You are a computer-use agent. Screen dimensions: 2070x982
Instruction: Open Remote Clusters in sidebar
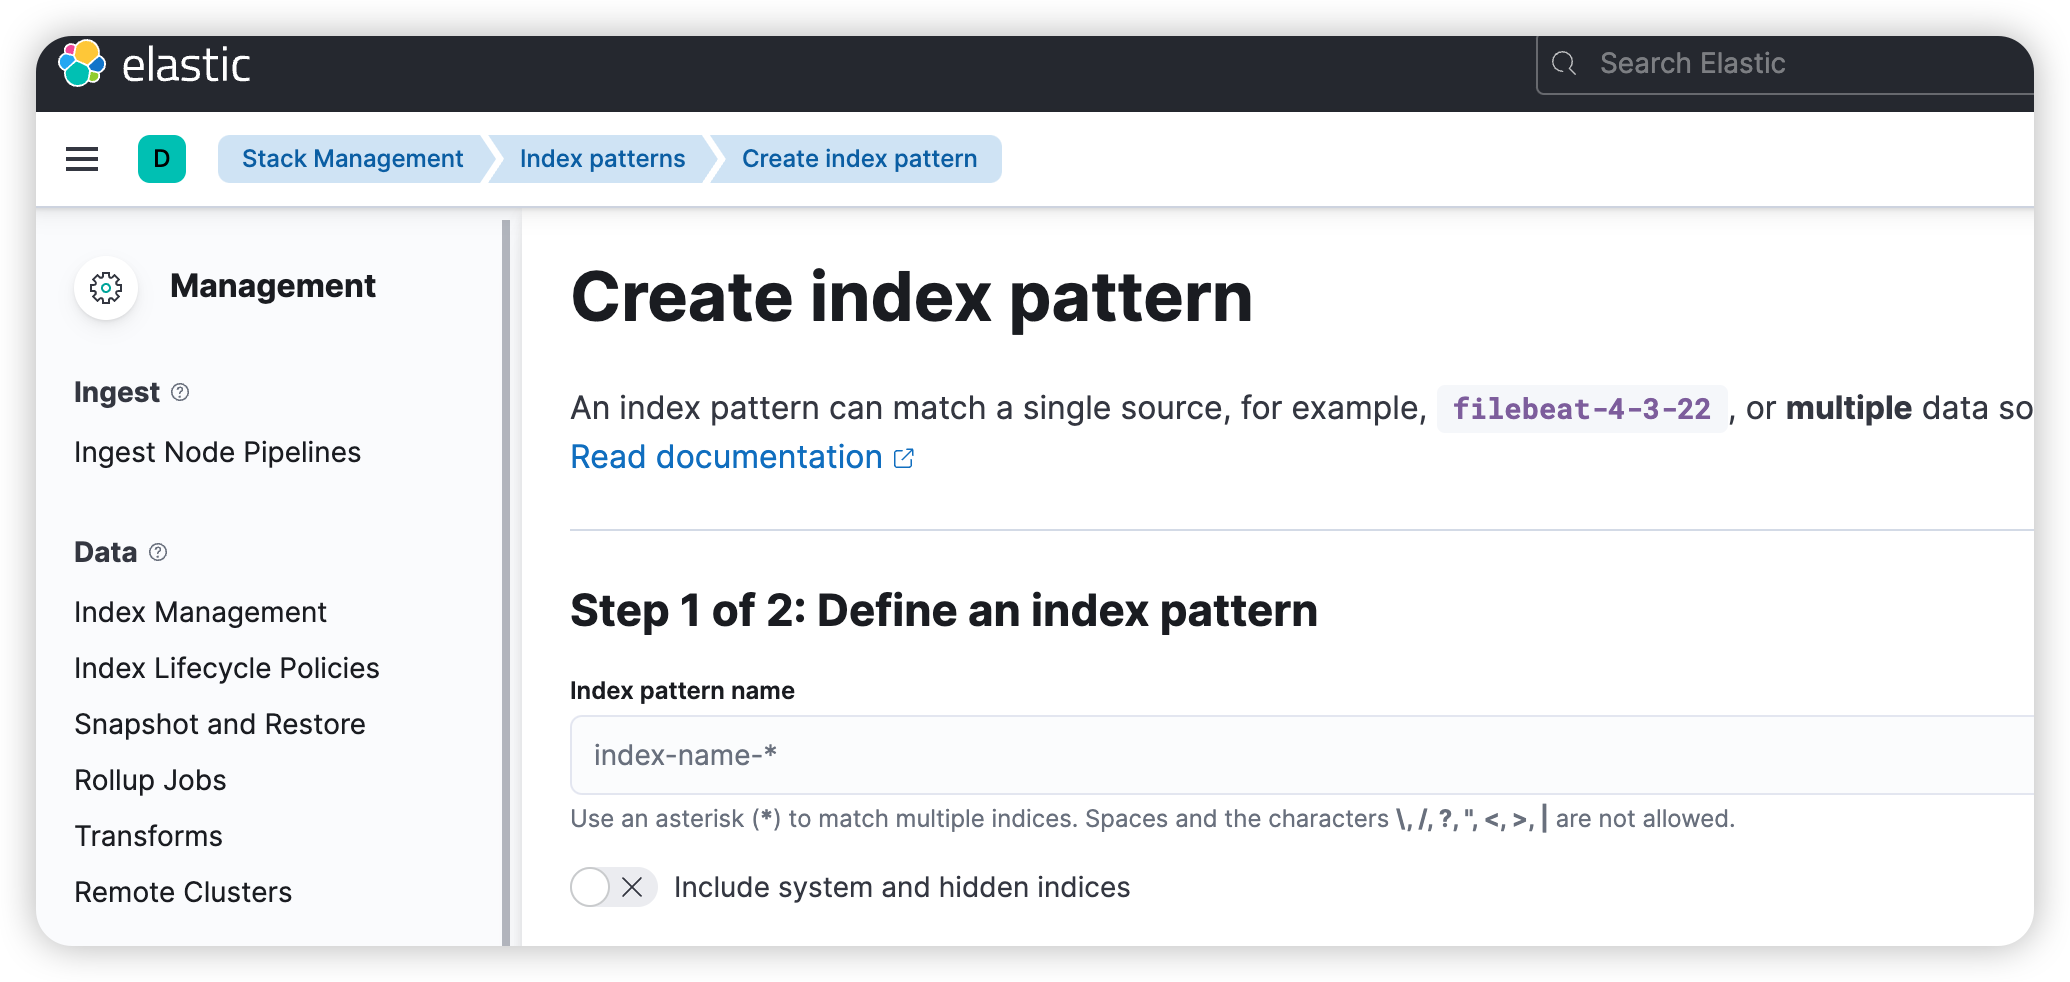[x=183, y=892]
